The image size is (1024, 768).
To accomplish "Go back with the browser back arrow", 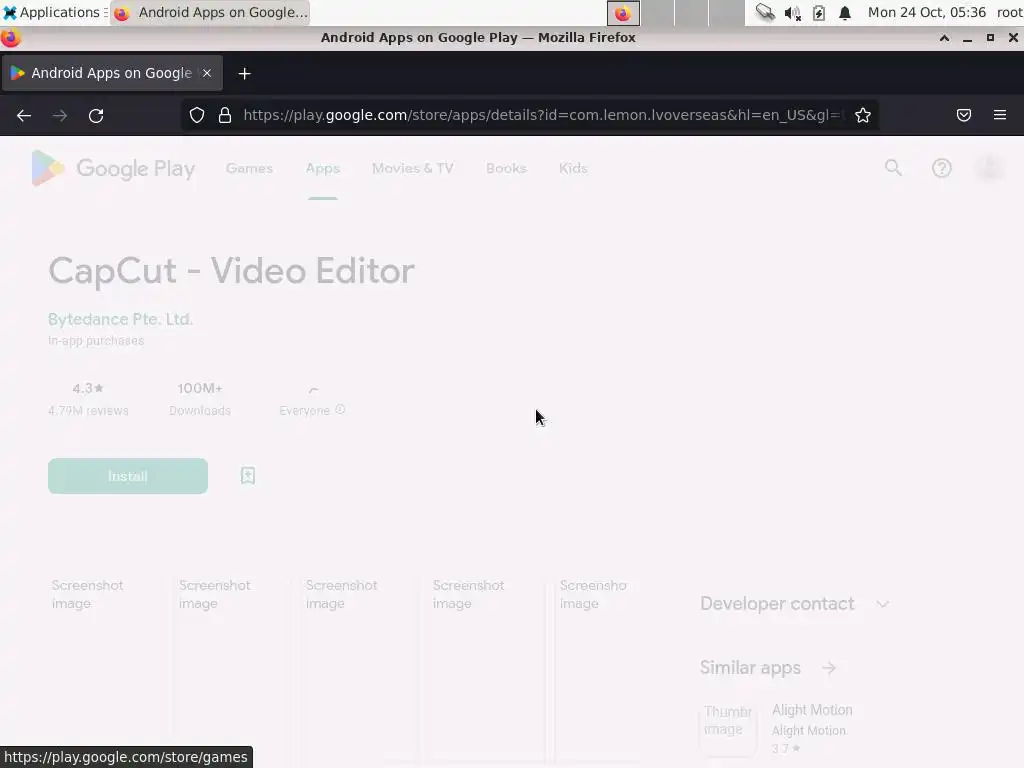I will click(x=24, y=116).
